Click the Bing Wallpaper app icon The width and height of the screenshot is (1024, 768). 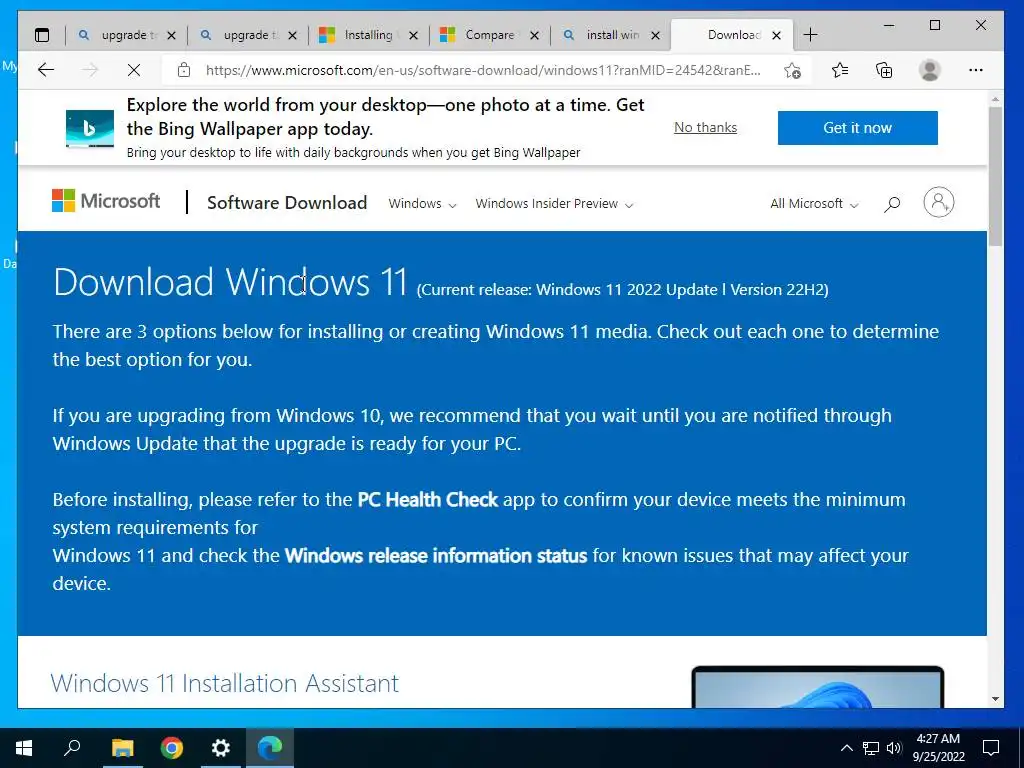tap(89, 128)
